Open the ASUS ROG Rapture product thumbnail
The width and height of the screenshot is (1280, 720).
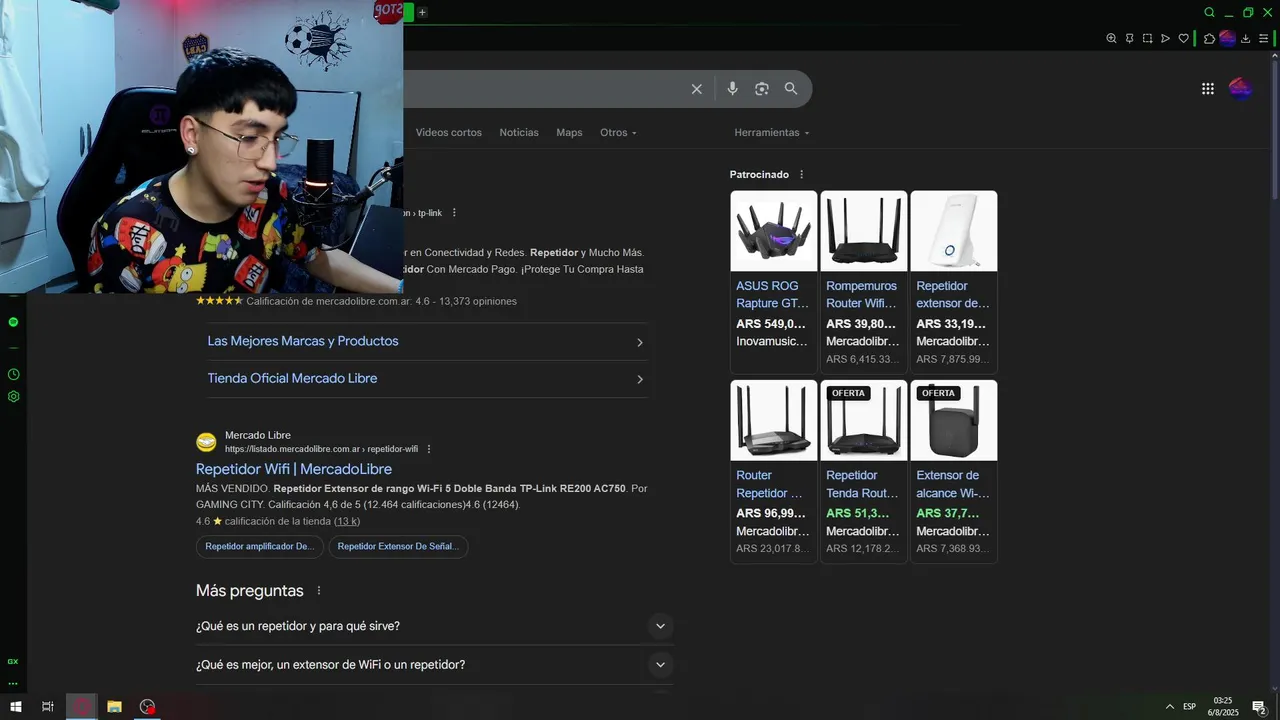click(x=774, y=231)
